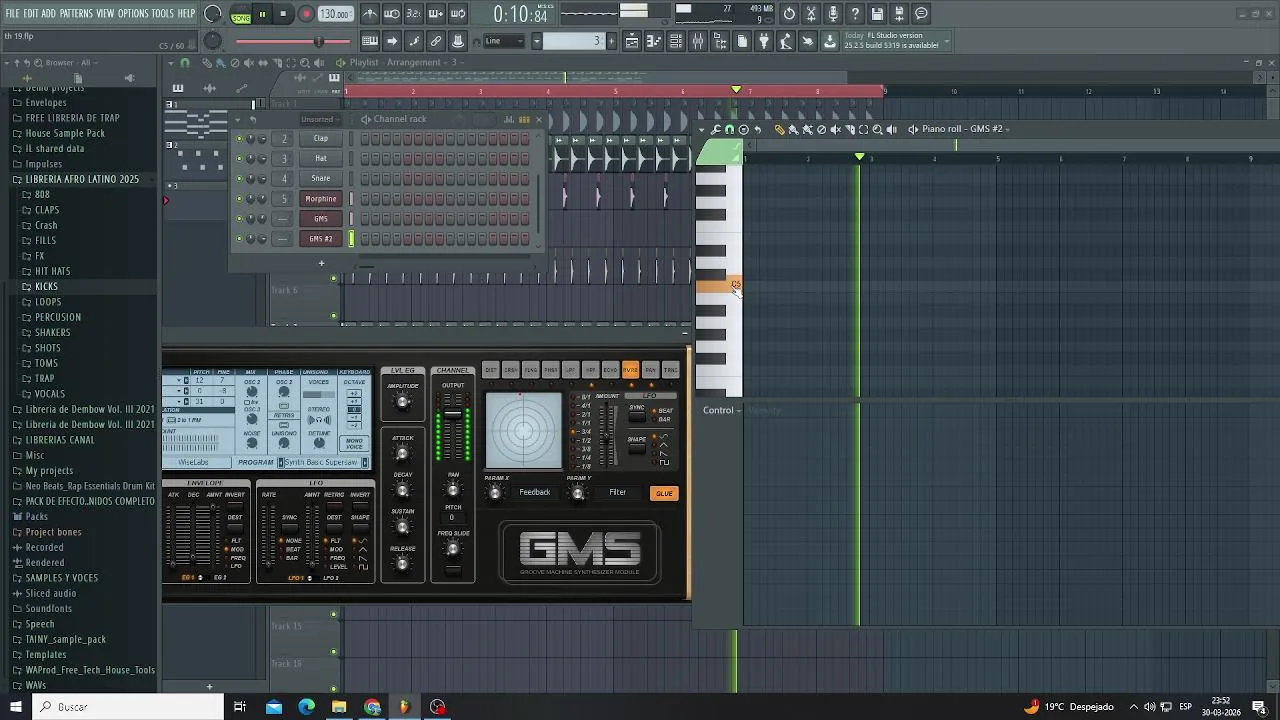This screenshot has height=720, width=1280.
Task: Click the 130.000 tempo field
Action: (335, 14)
